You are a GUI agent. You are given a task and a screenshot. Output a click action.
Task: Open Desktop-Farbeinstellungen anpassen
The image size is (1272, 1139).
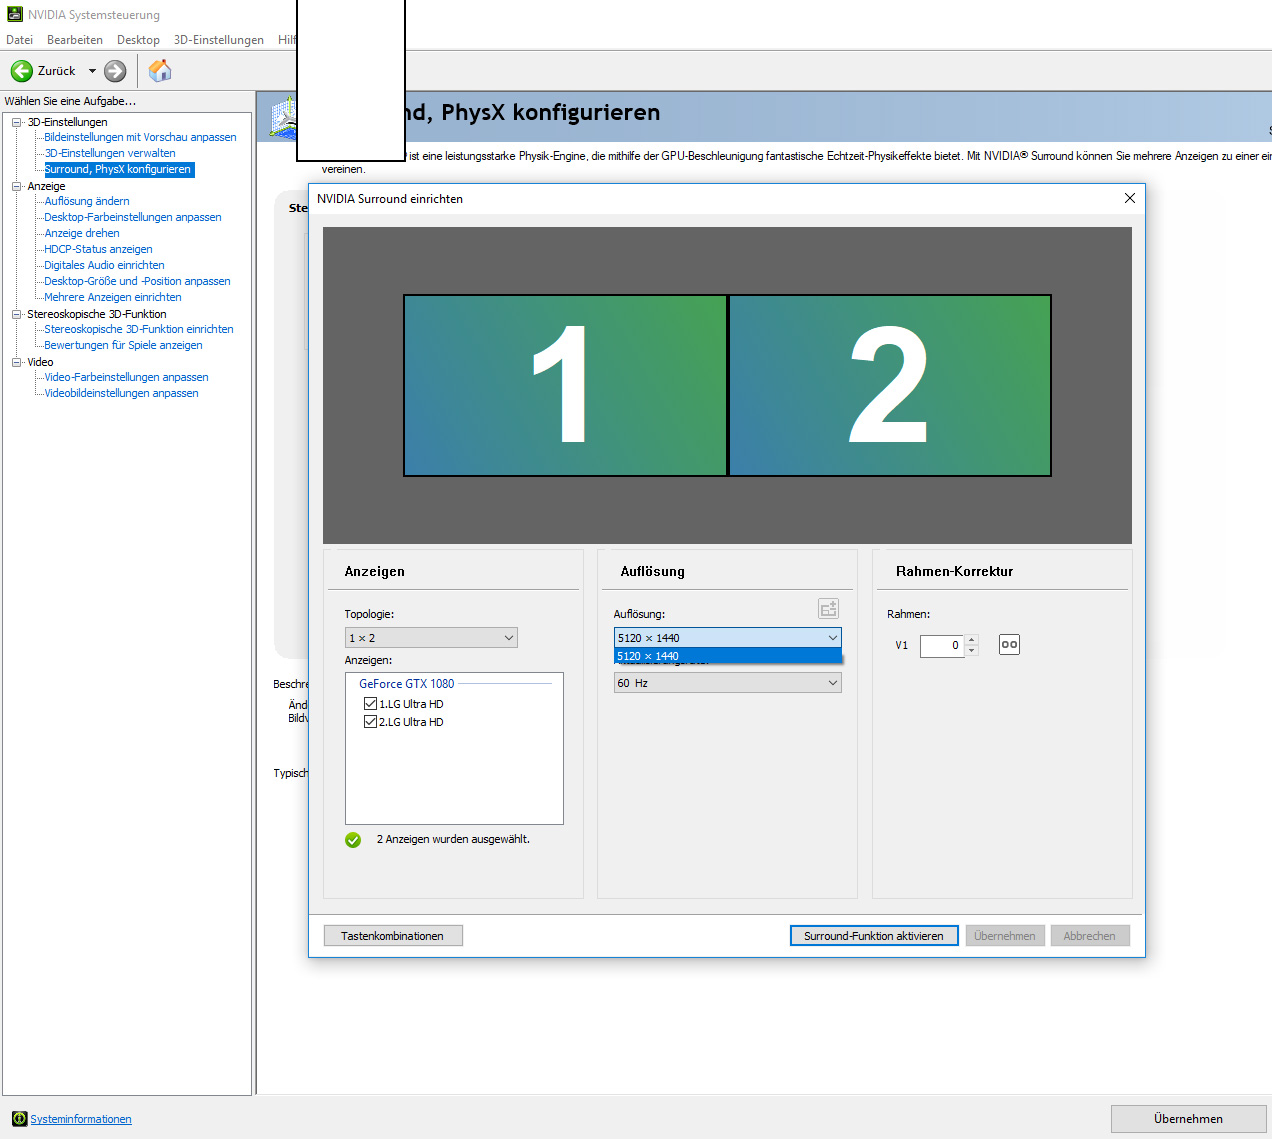click(133, 217)
